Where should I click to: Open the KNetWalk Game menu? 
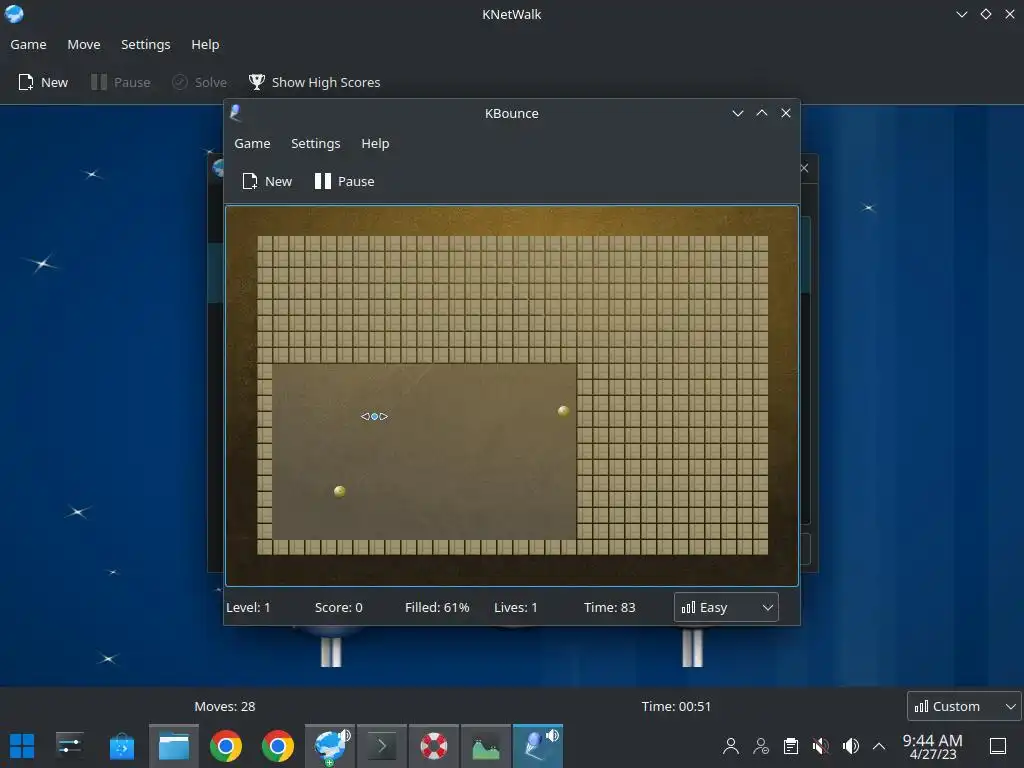click(28, 44)
